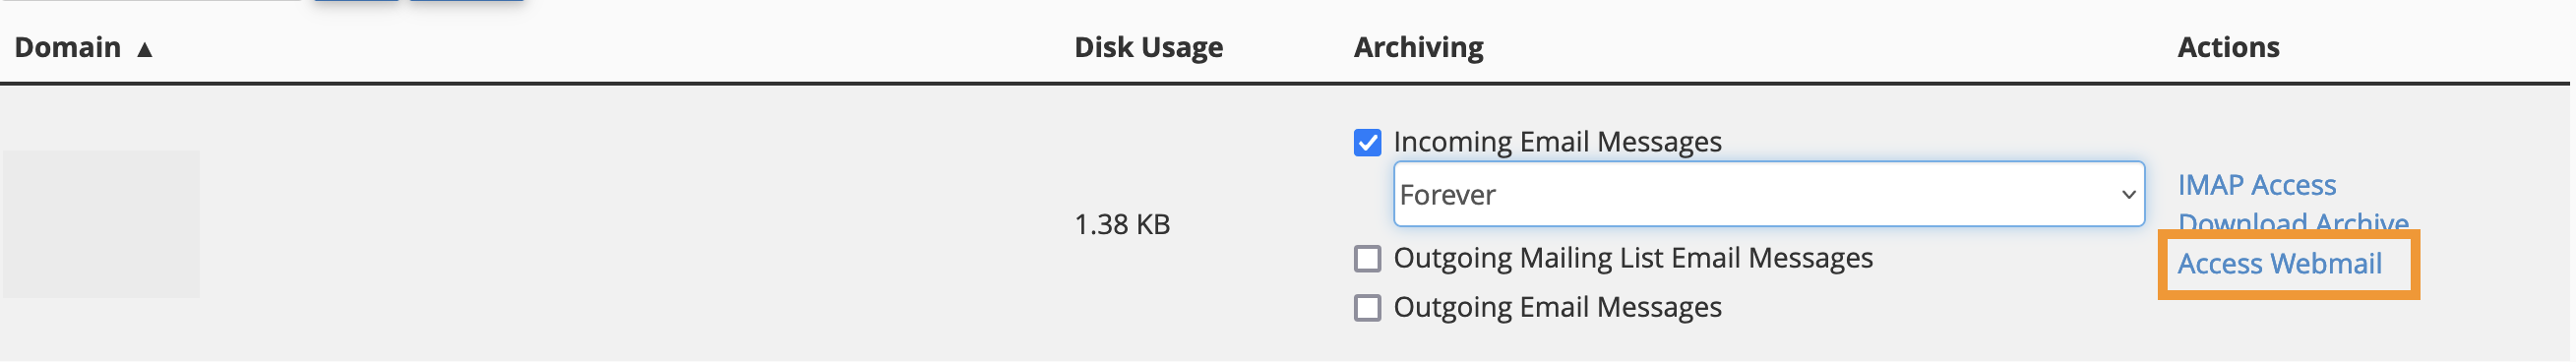Click the dropdown chevron on Forever select
The width and height of the screenshot is (2576, 362).
click(2128, 195)
